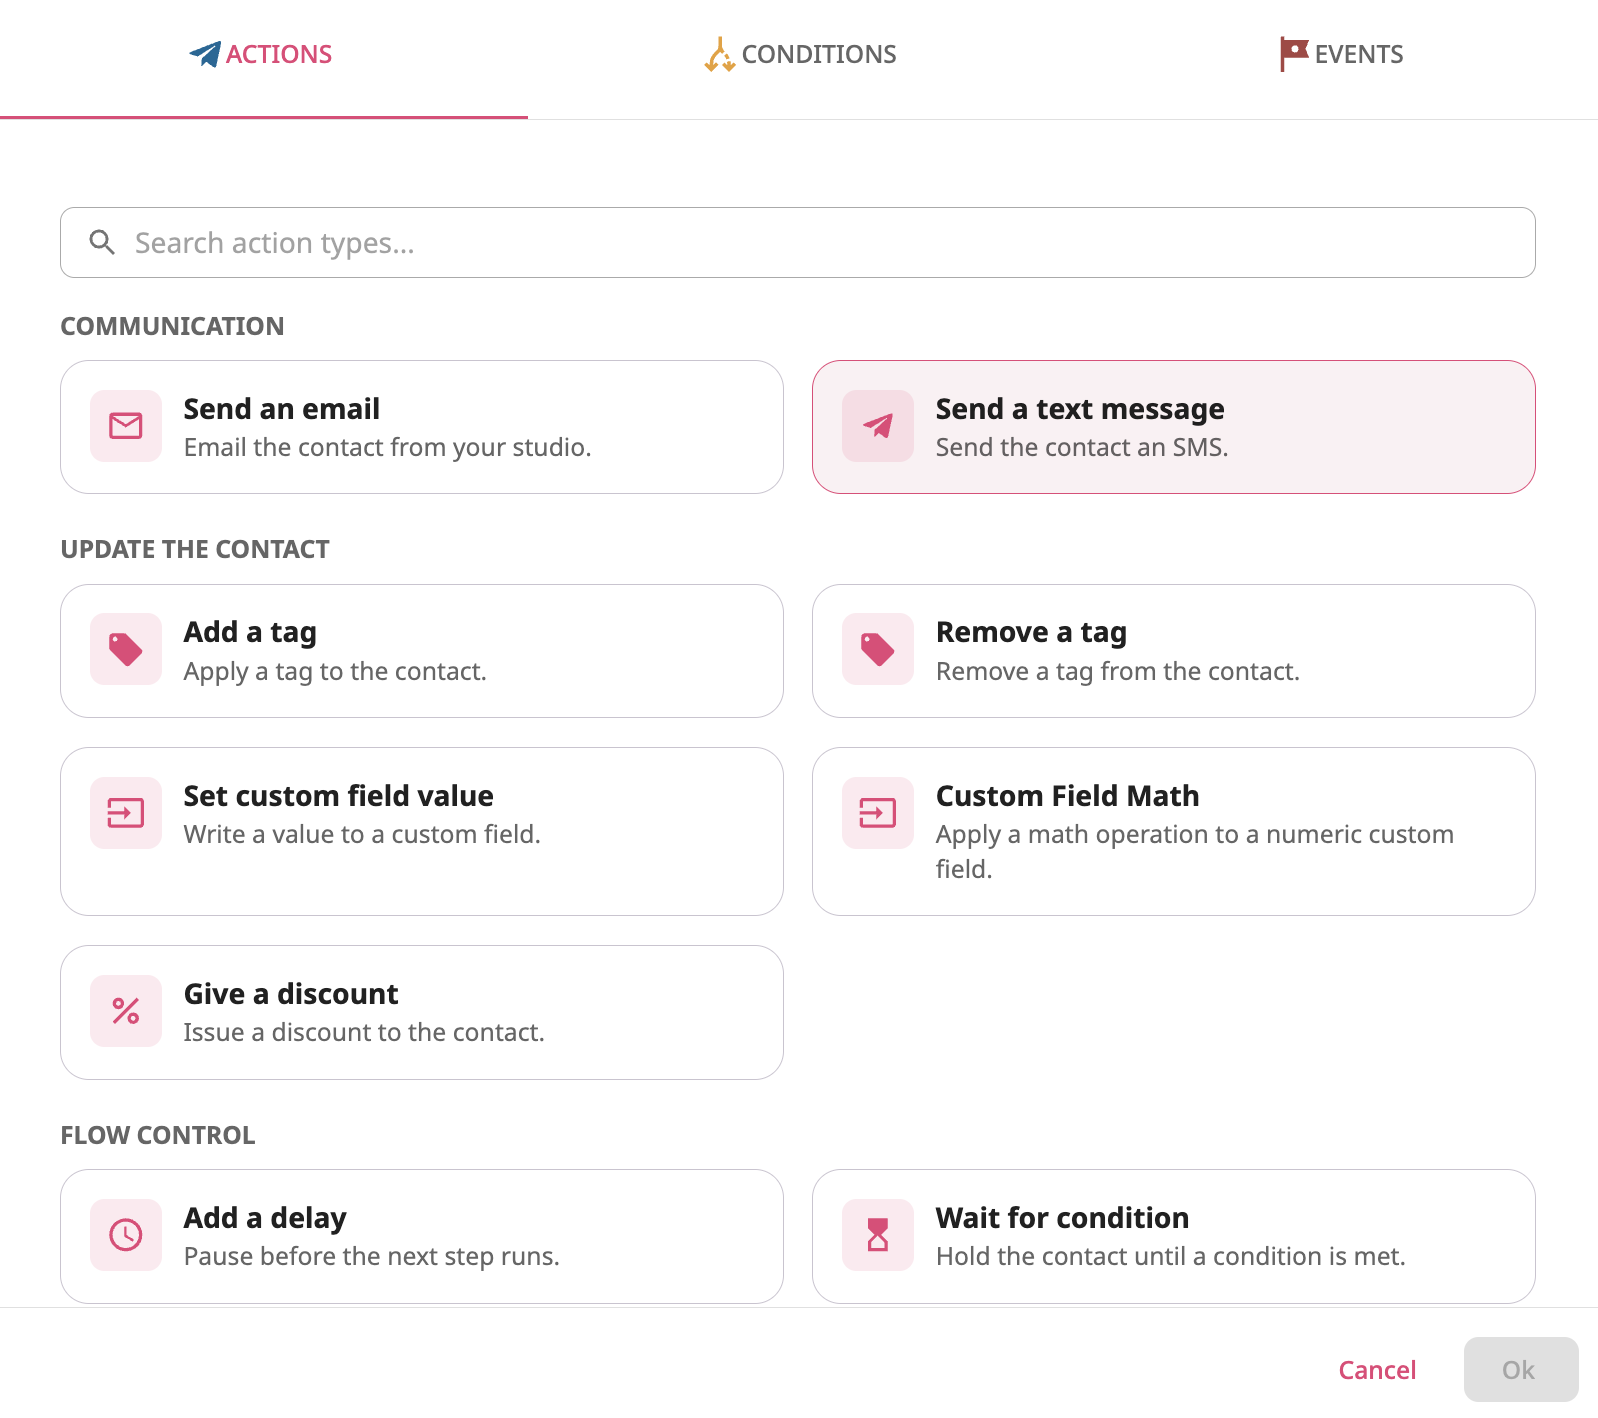Click the percent icon on Give a discount

(x=126, y=1011)
